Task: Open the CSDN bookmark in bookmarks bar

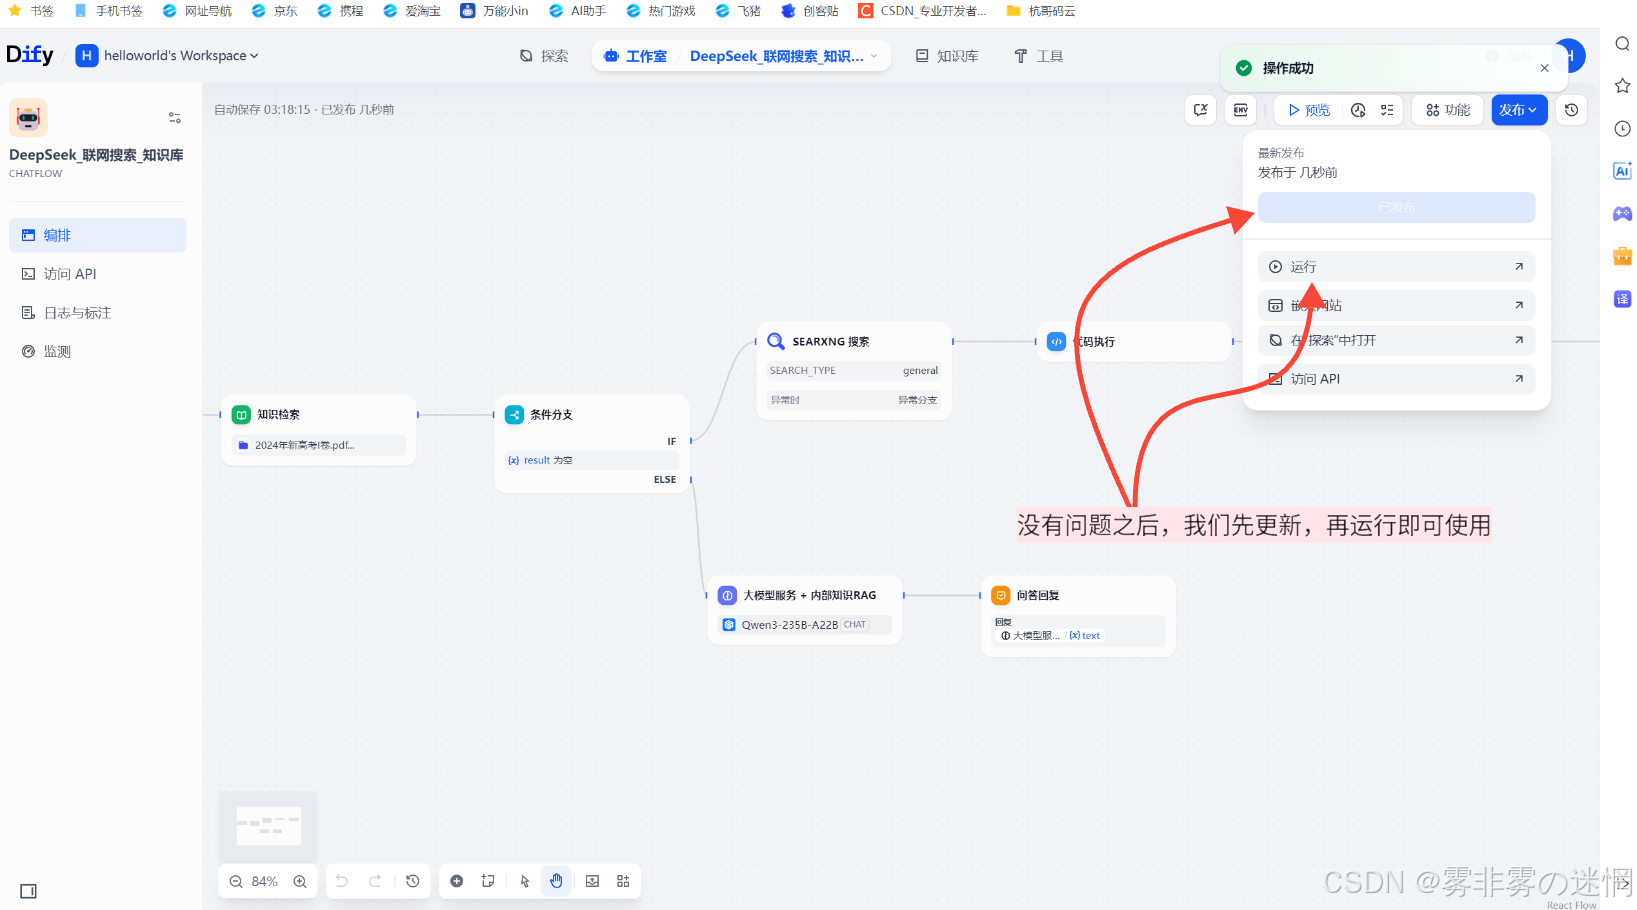Action: pyautogui.click(x=922, y=11)
